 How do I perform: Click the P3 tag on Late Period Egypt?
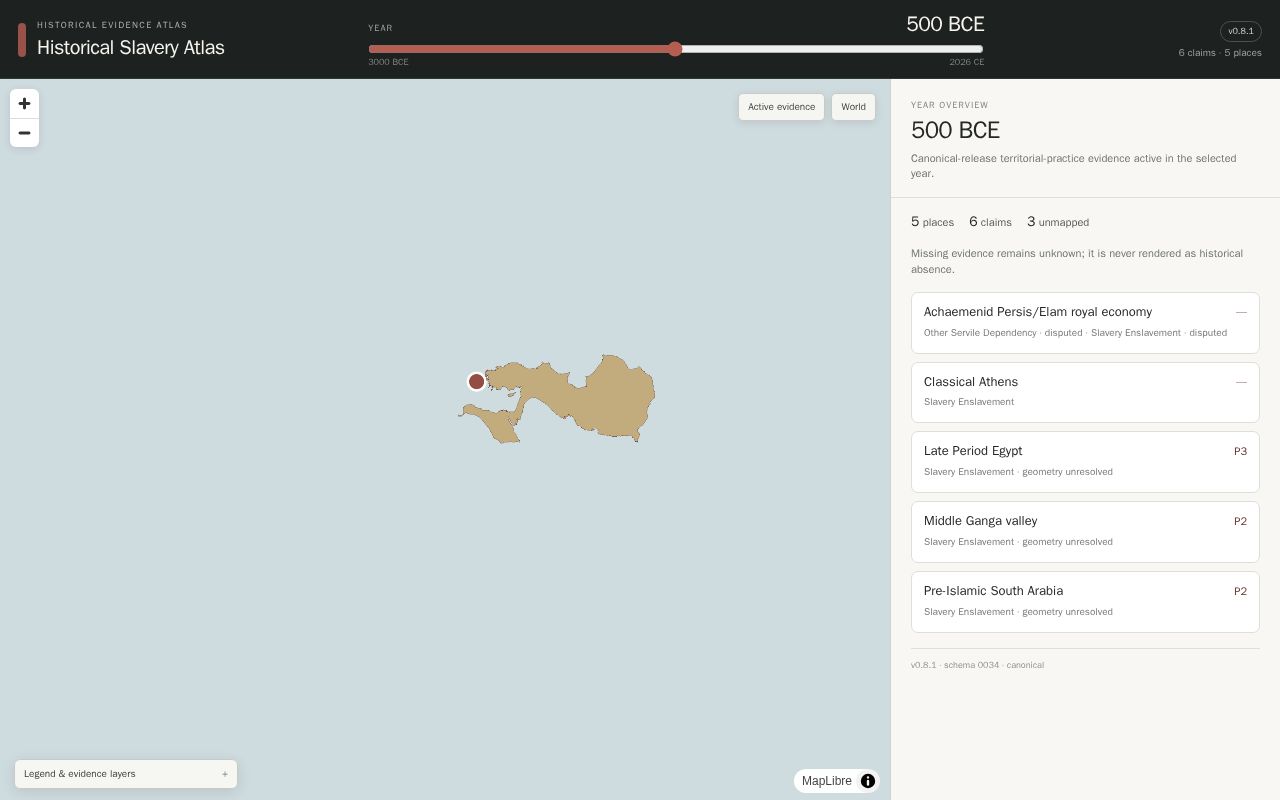click(x=1240, y=451)
